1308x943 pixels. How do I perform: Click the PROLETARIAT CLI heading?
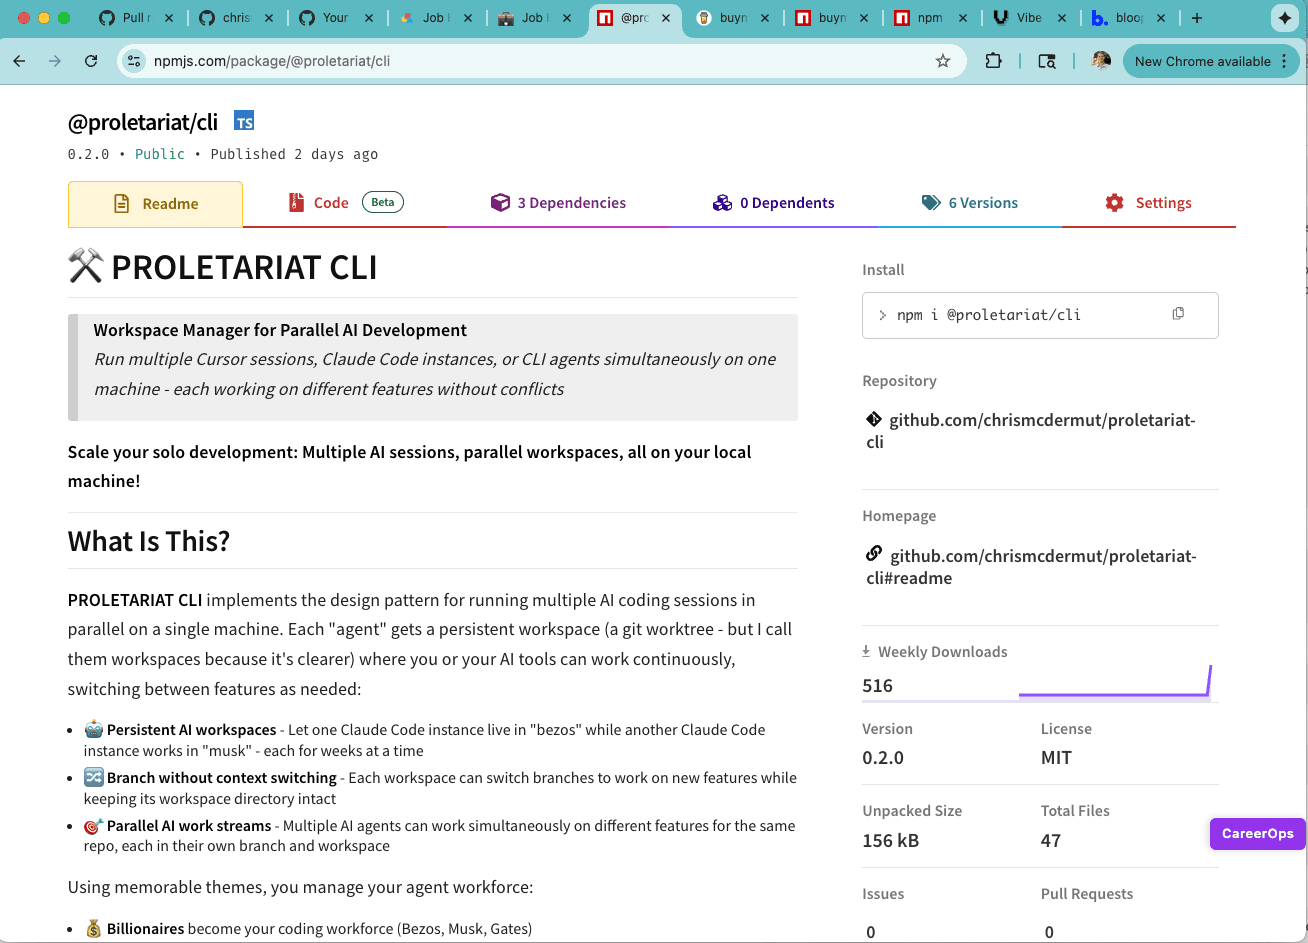coord(222,267)
